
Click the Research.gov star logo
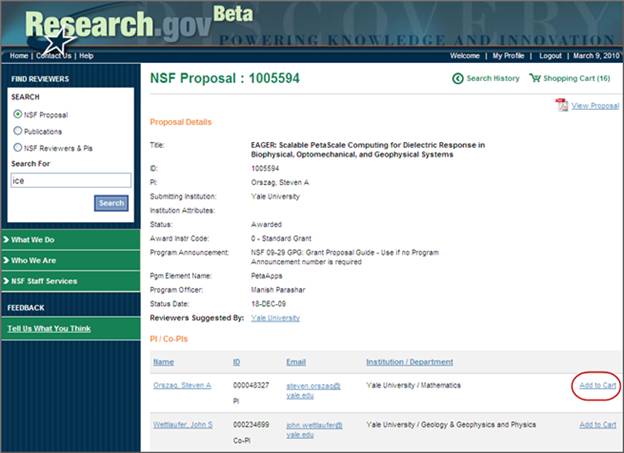point(58,41)
